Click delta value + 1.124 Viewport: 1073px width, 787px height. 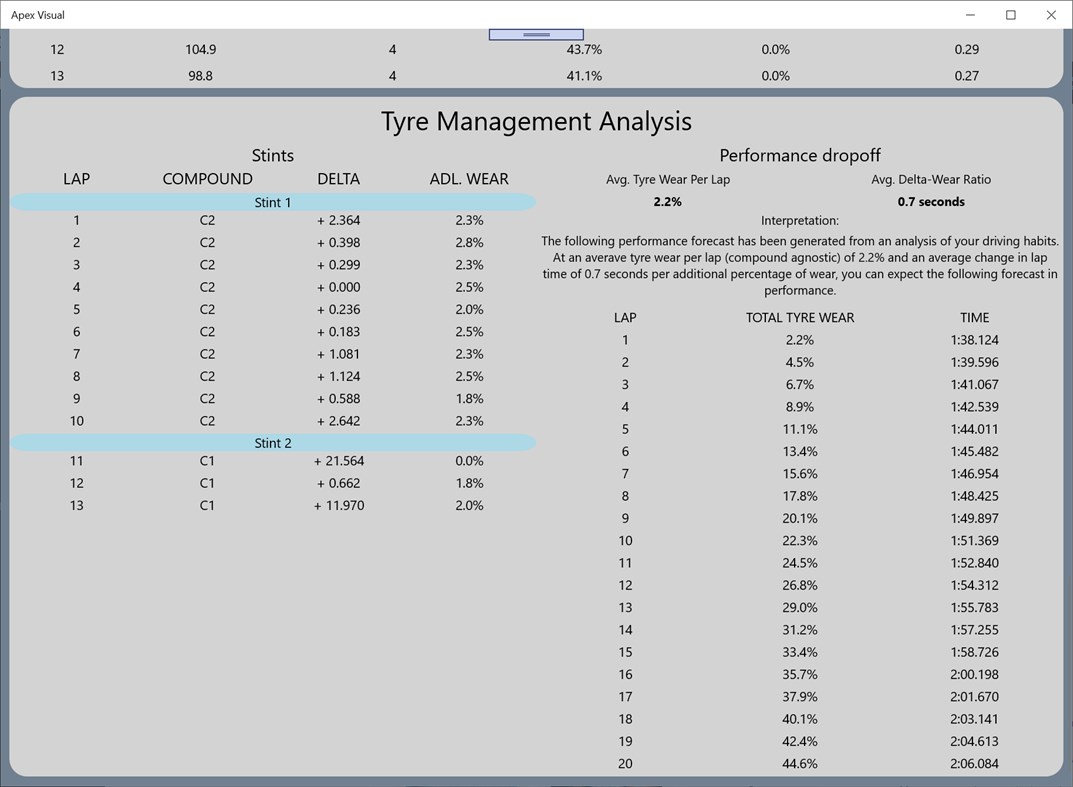(x=339, y=376)
